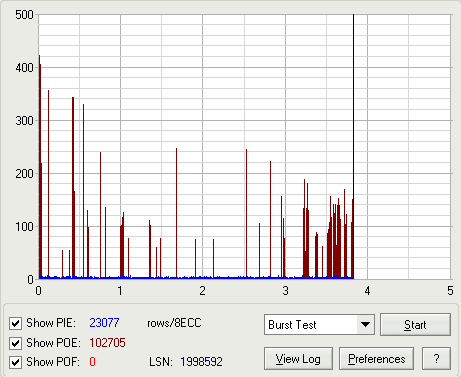Click the red spike between 1 and 2
The image size is (461, 377).
[176, 213]
